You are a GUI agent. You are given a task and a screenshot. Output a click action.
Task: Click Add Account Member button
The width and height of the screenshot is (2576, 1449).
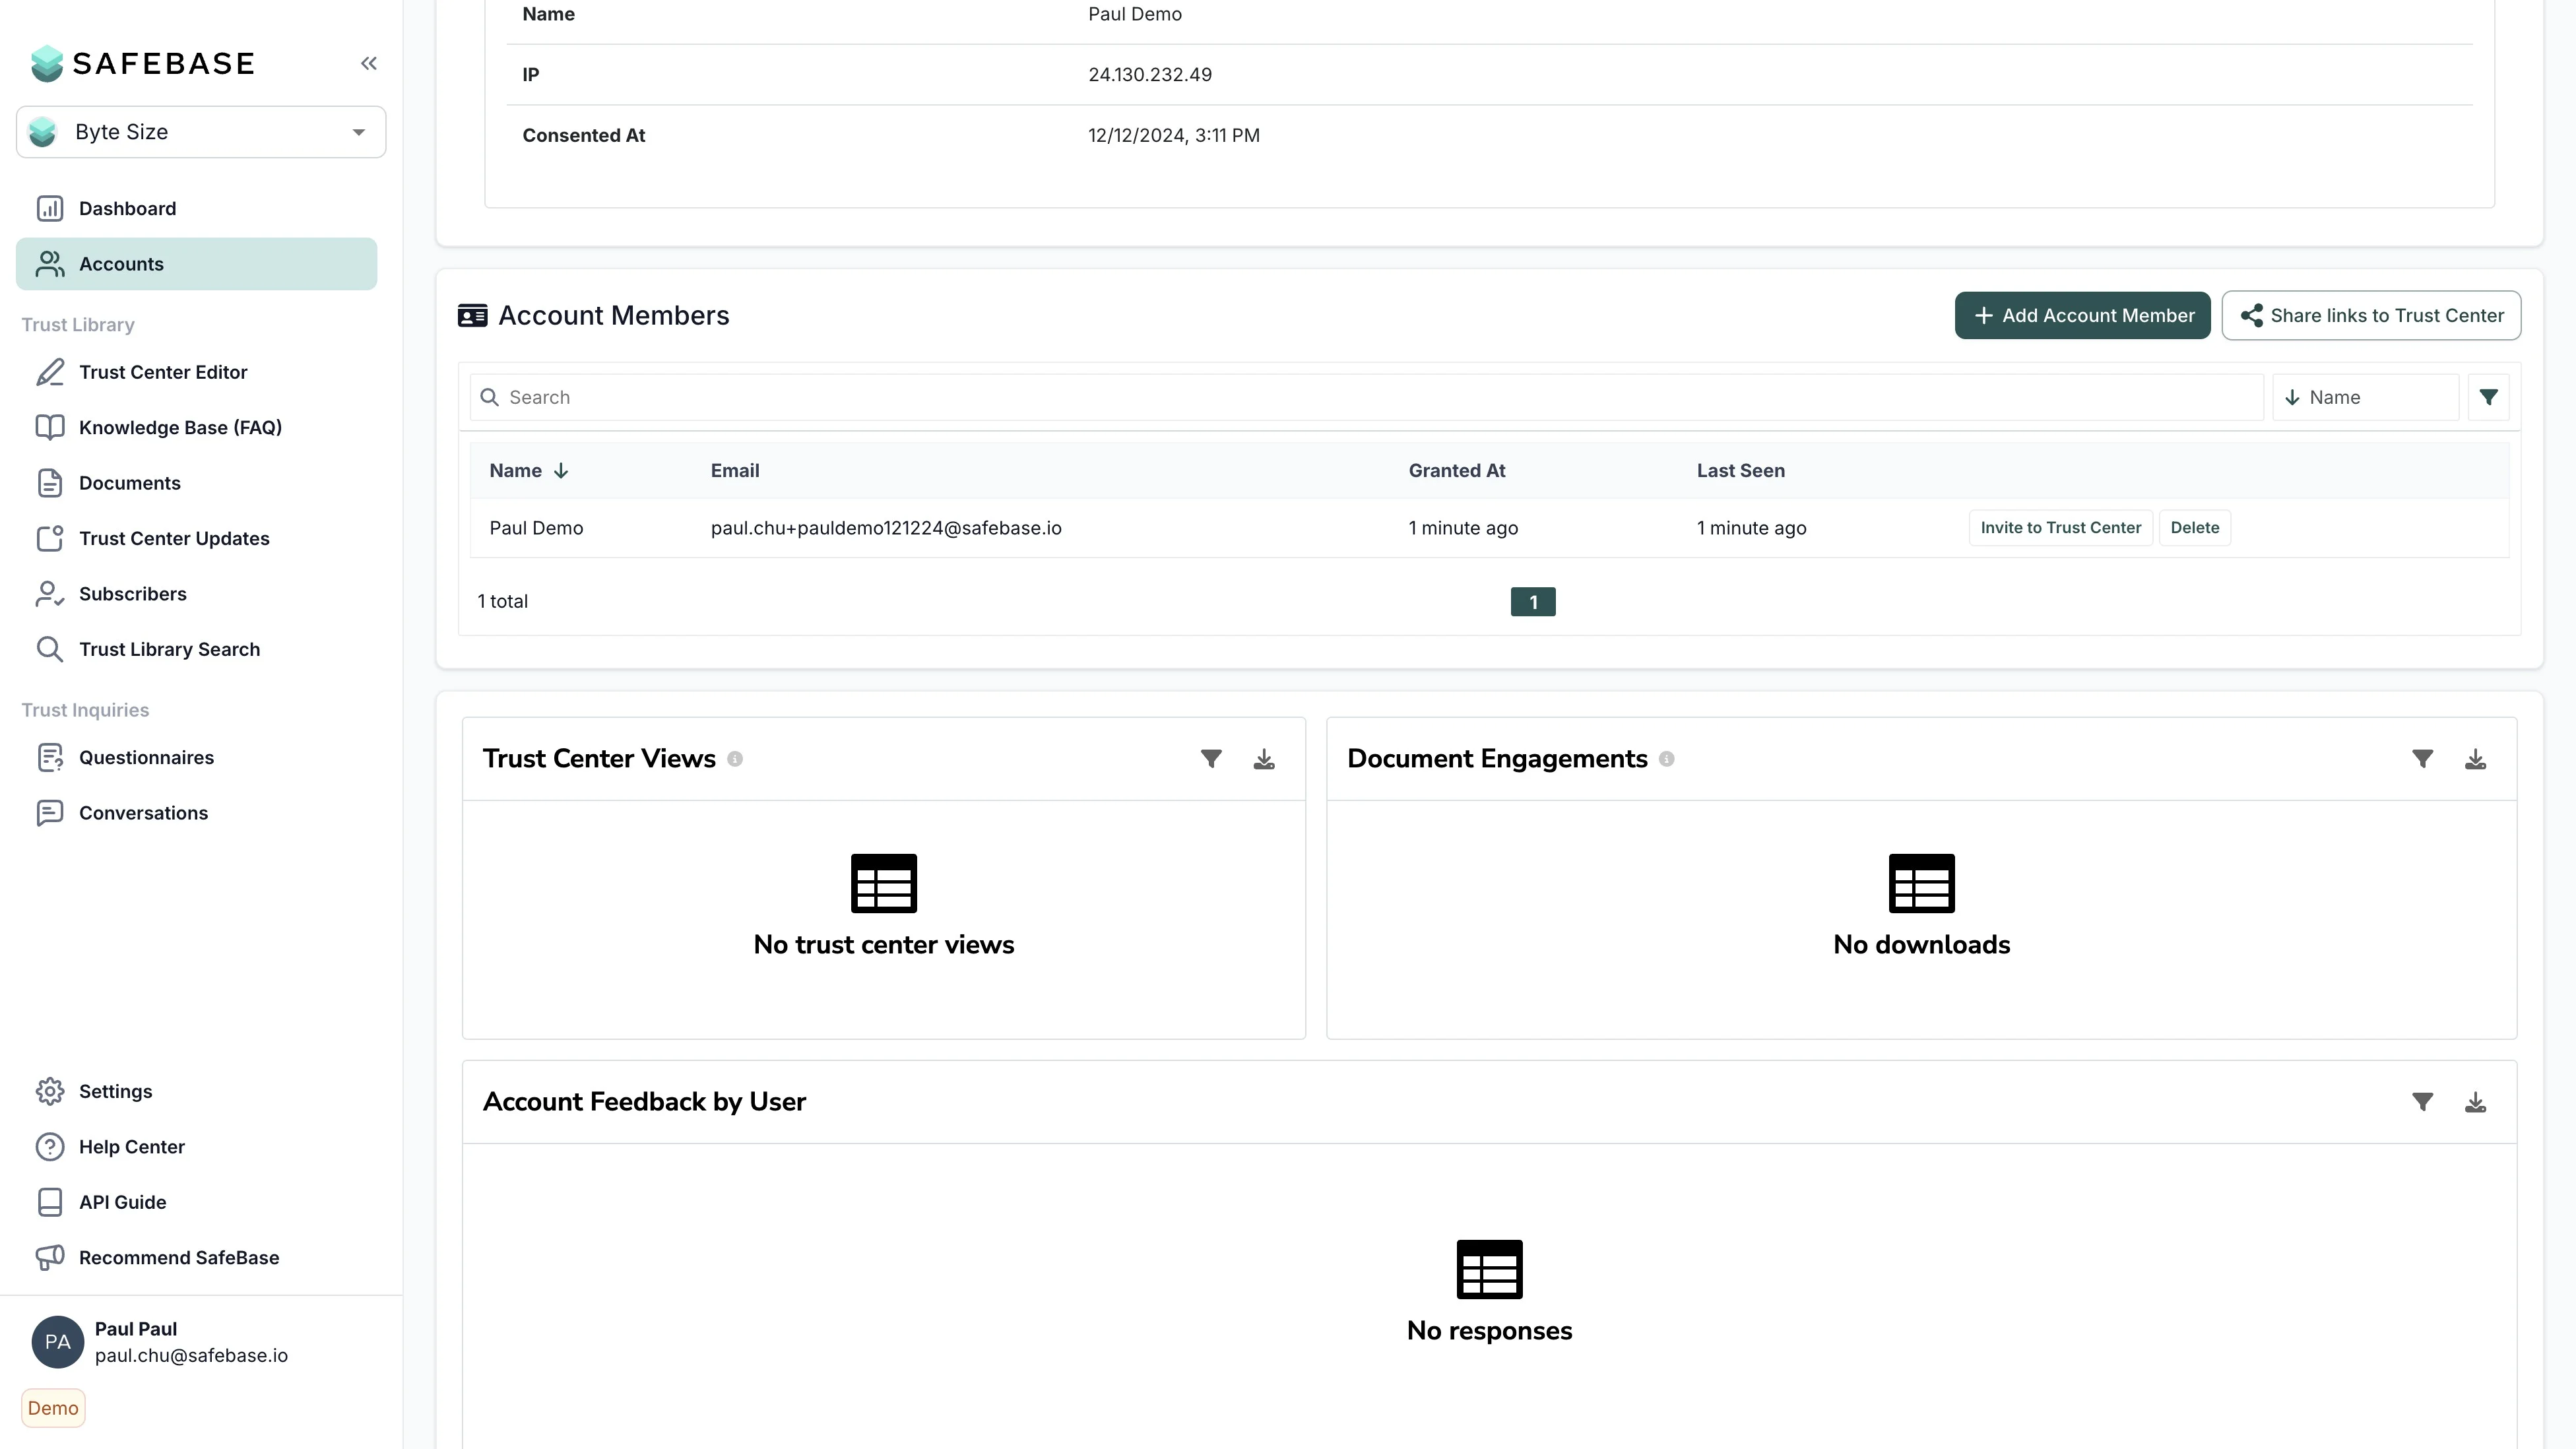(x=2082, y=315)
